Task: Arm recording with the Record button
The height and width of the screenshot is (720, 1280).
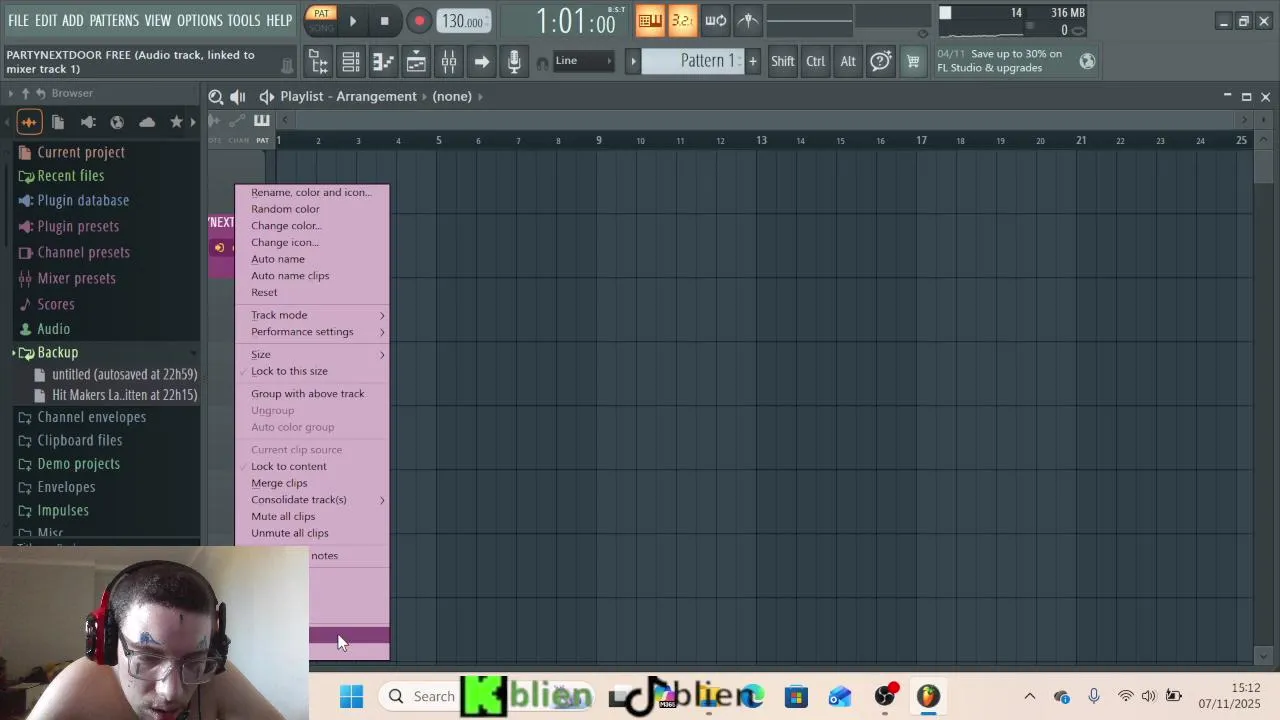Action: click(x=419, y=20)
